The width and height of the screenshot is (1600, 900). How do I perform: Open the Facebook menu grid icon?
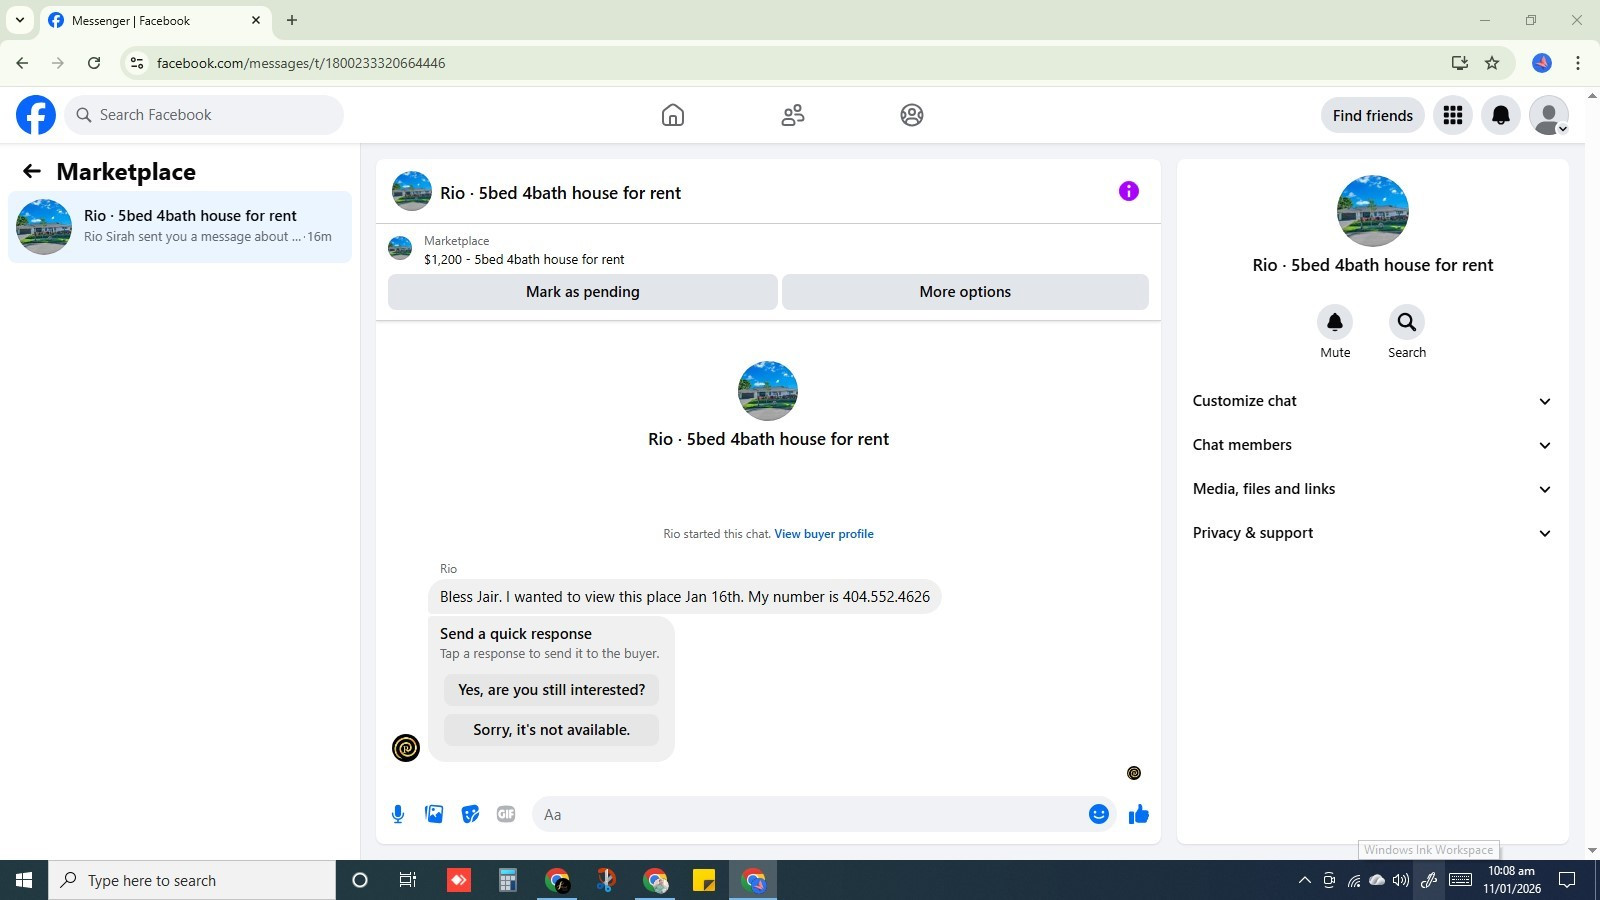[x=1453, y=115]
